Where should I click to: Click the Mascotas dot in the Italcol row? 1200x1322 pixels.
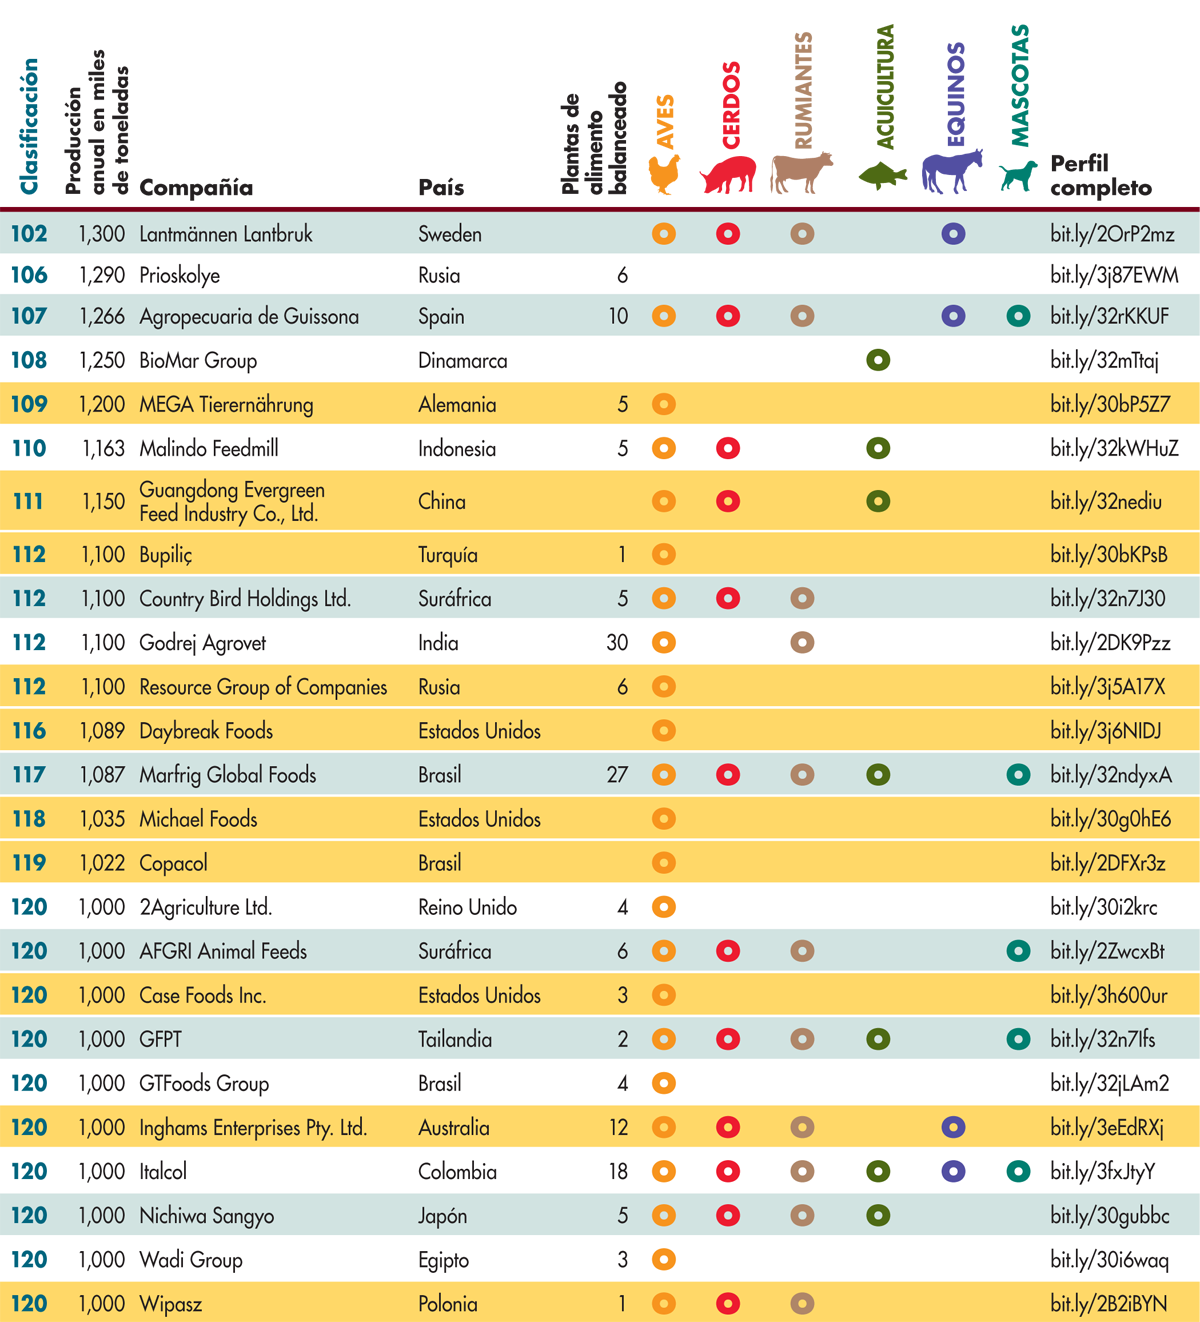point(1018,1171)
